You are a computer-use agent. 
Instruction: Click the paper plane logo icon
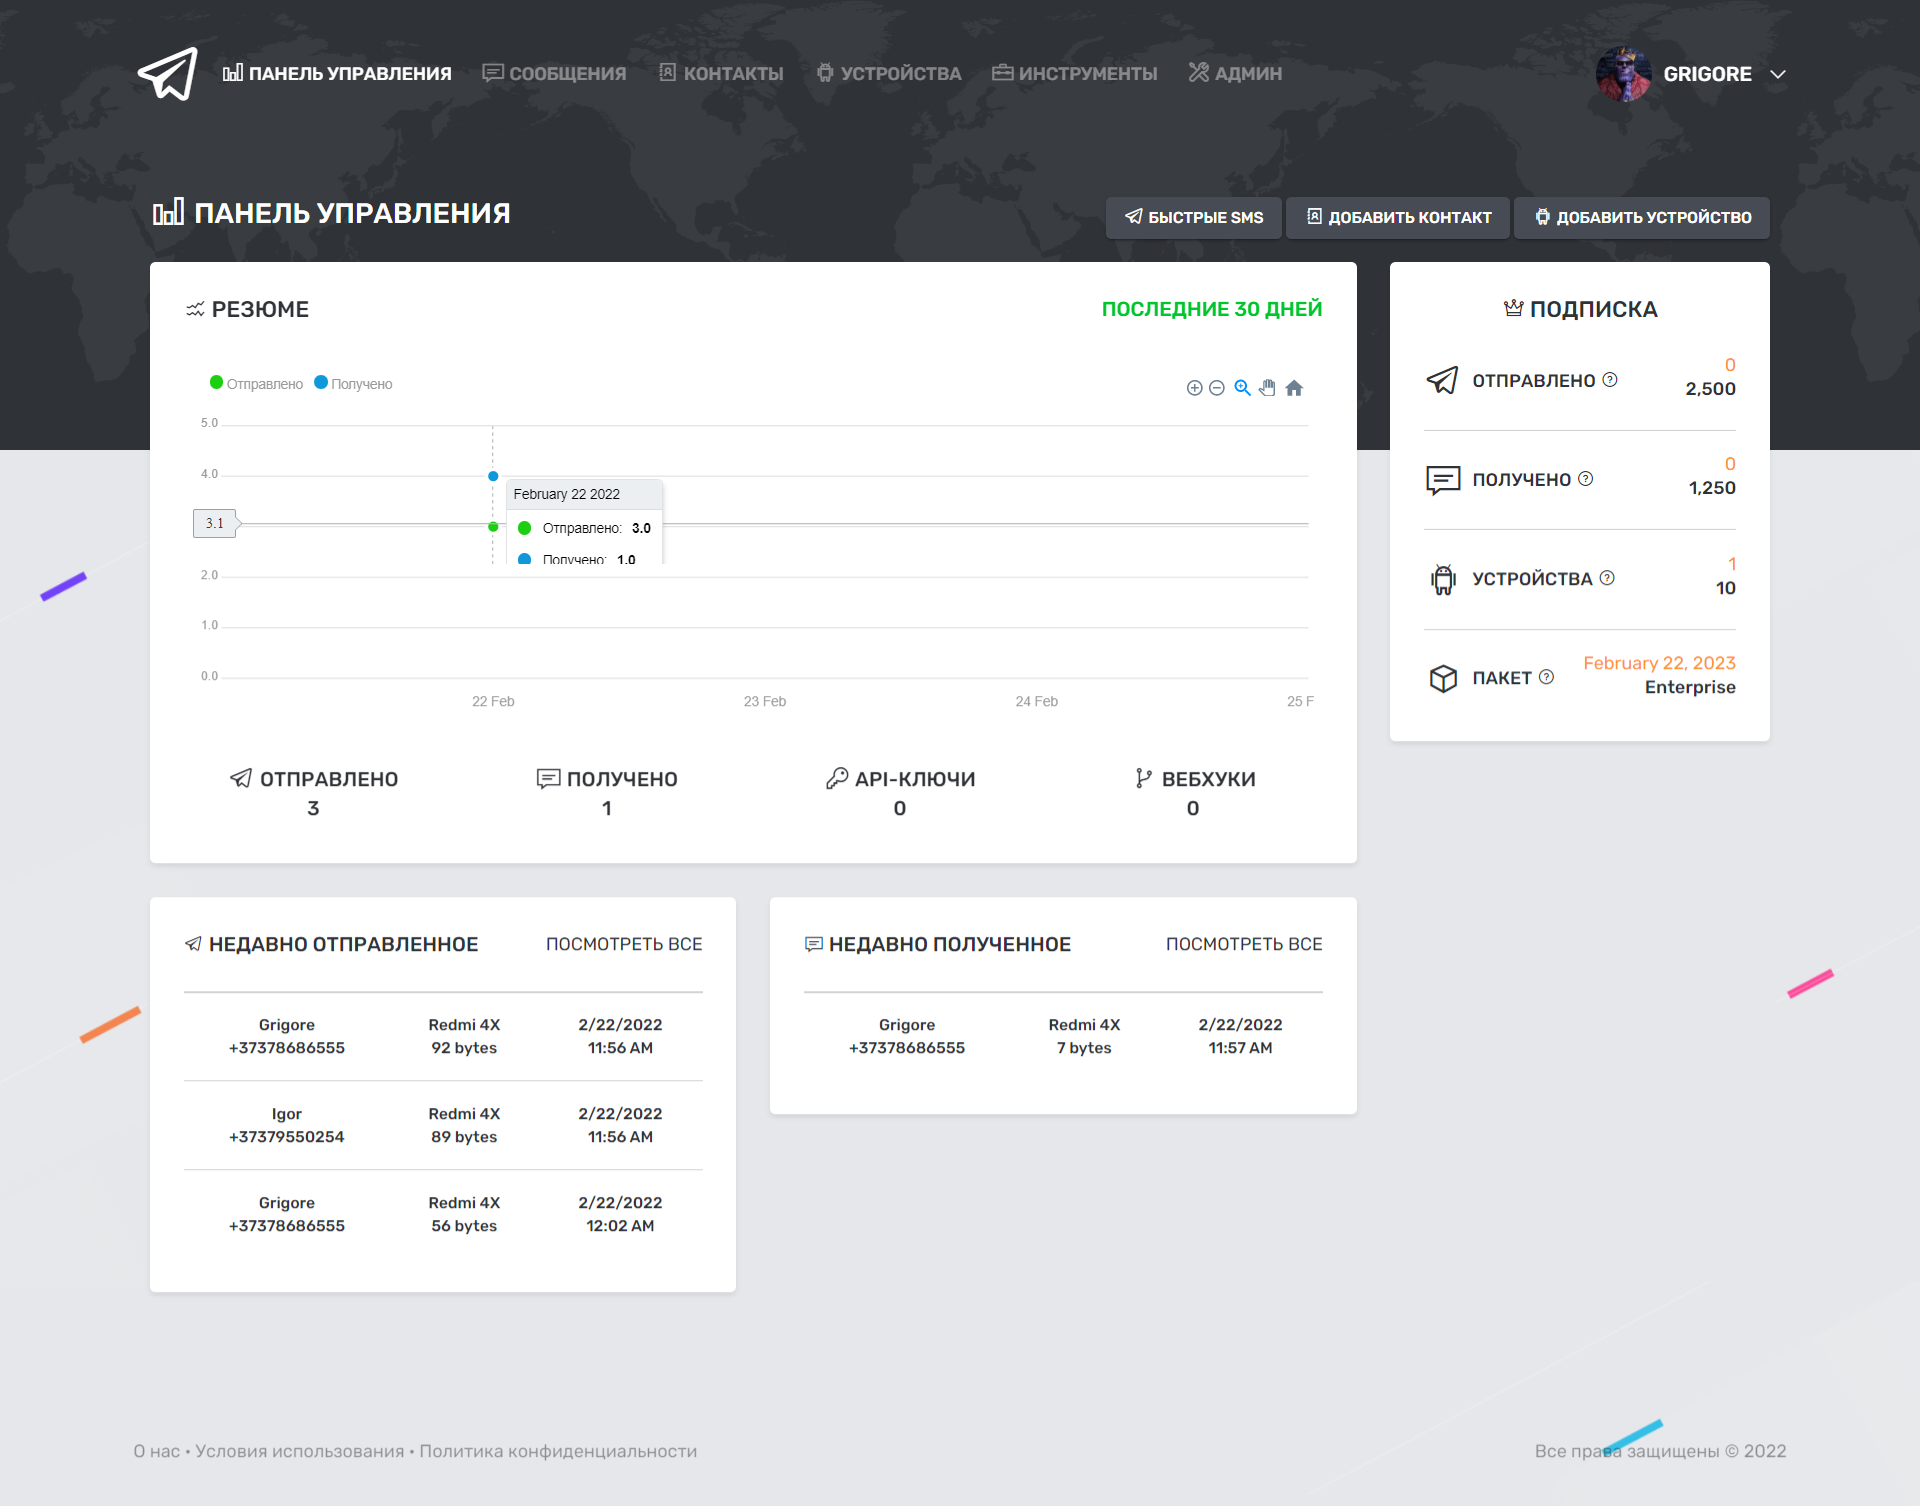coord(168,73)
